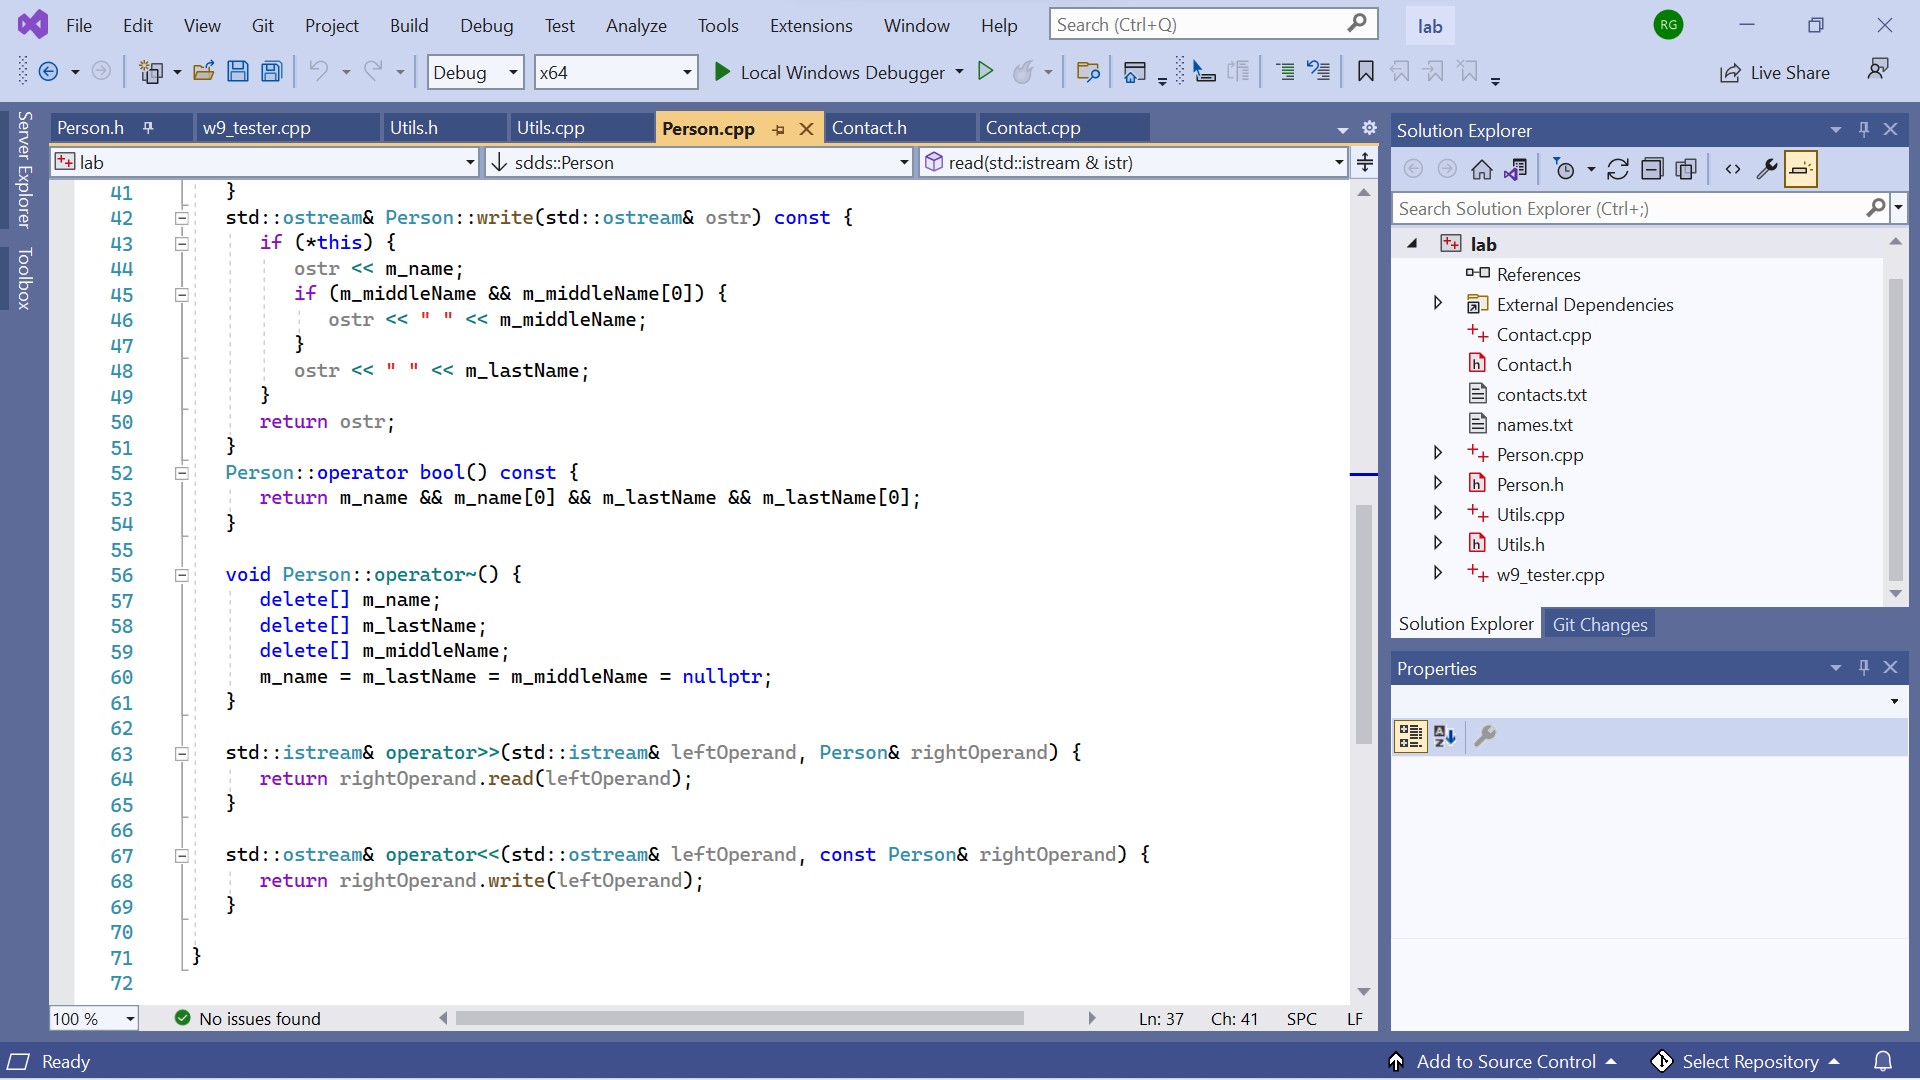
Task: Click the Search Solution Explorer input field
Action: click(x=1628, y=208)
